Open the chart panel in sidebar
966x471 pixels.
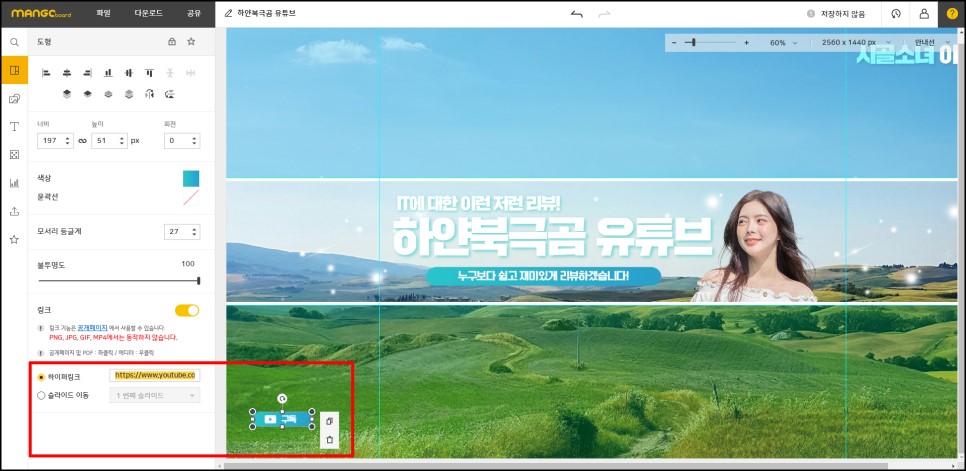(14, 183)
